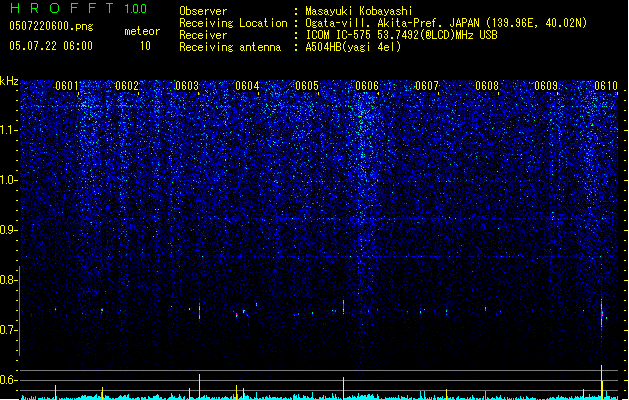Click the 0601 time marker
The height and width of the screenshot is (400, 629).
(67, 86)
